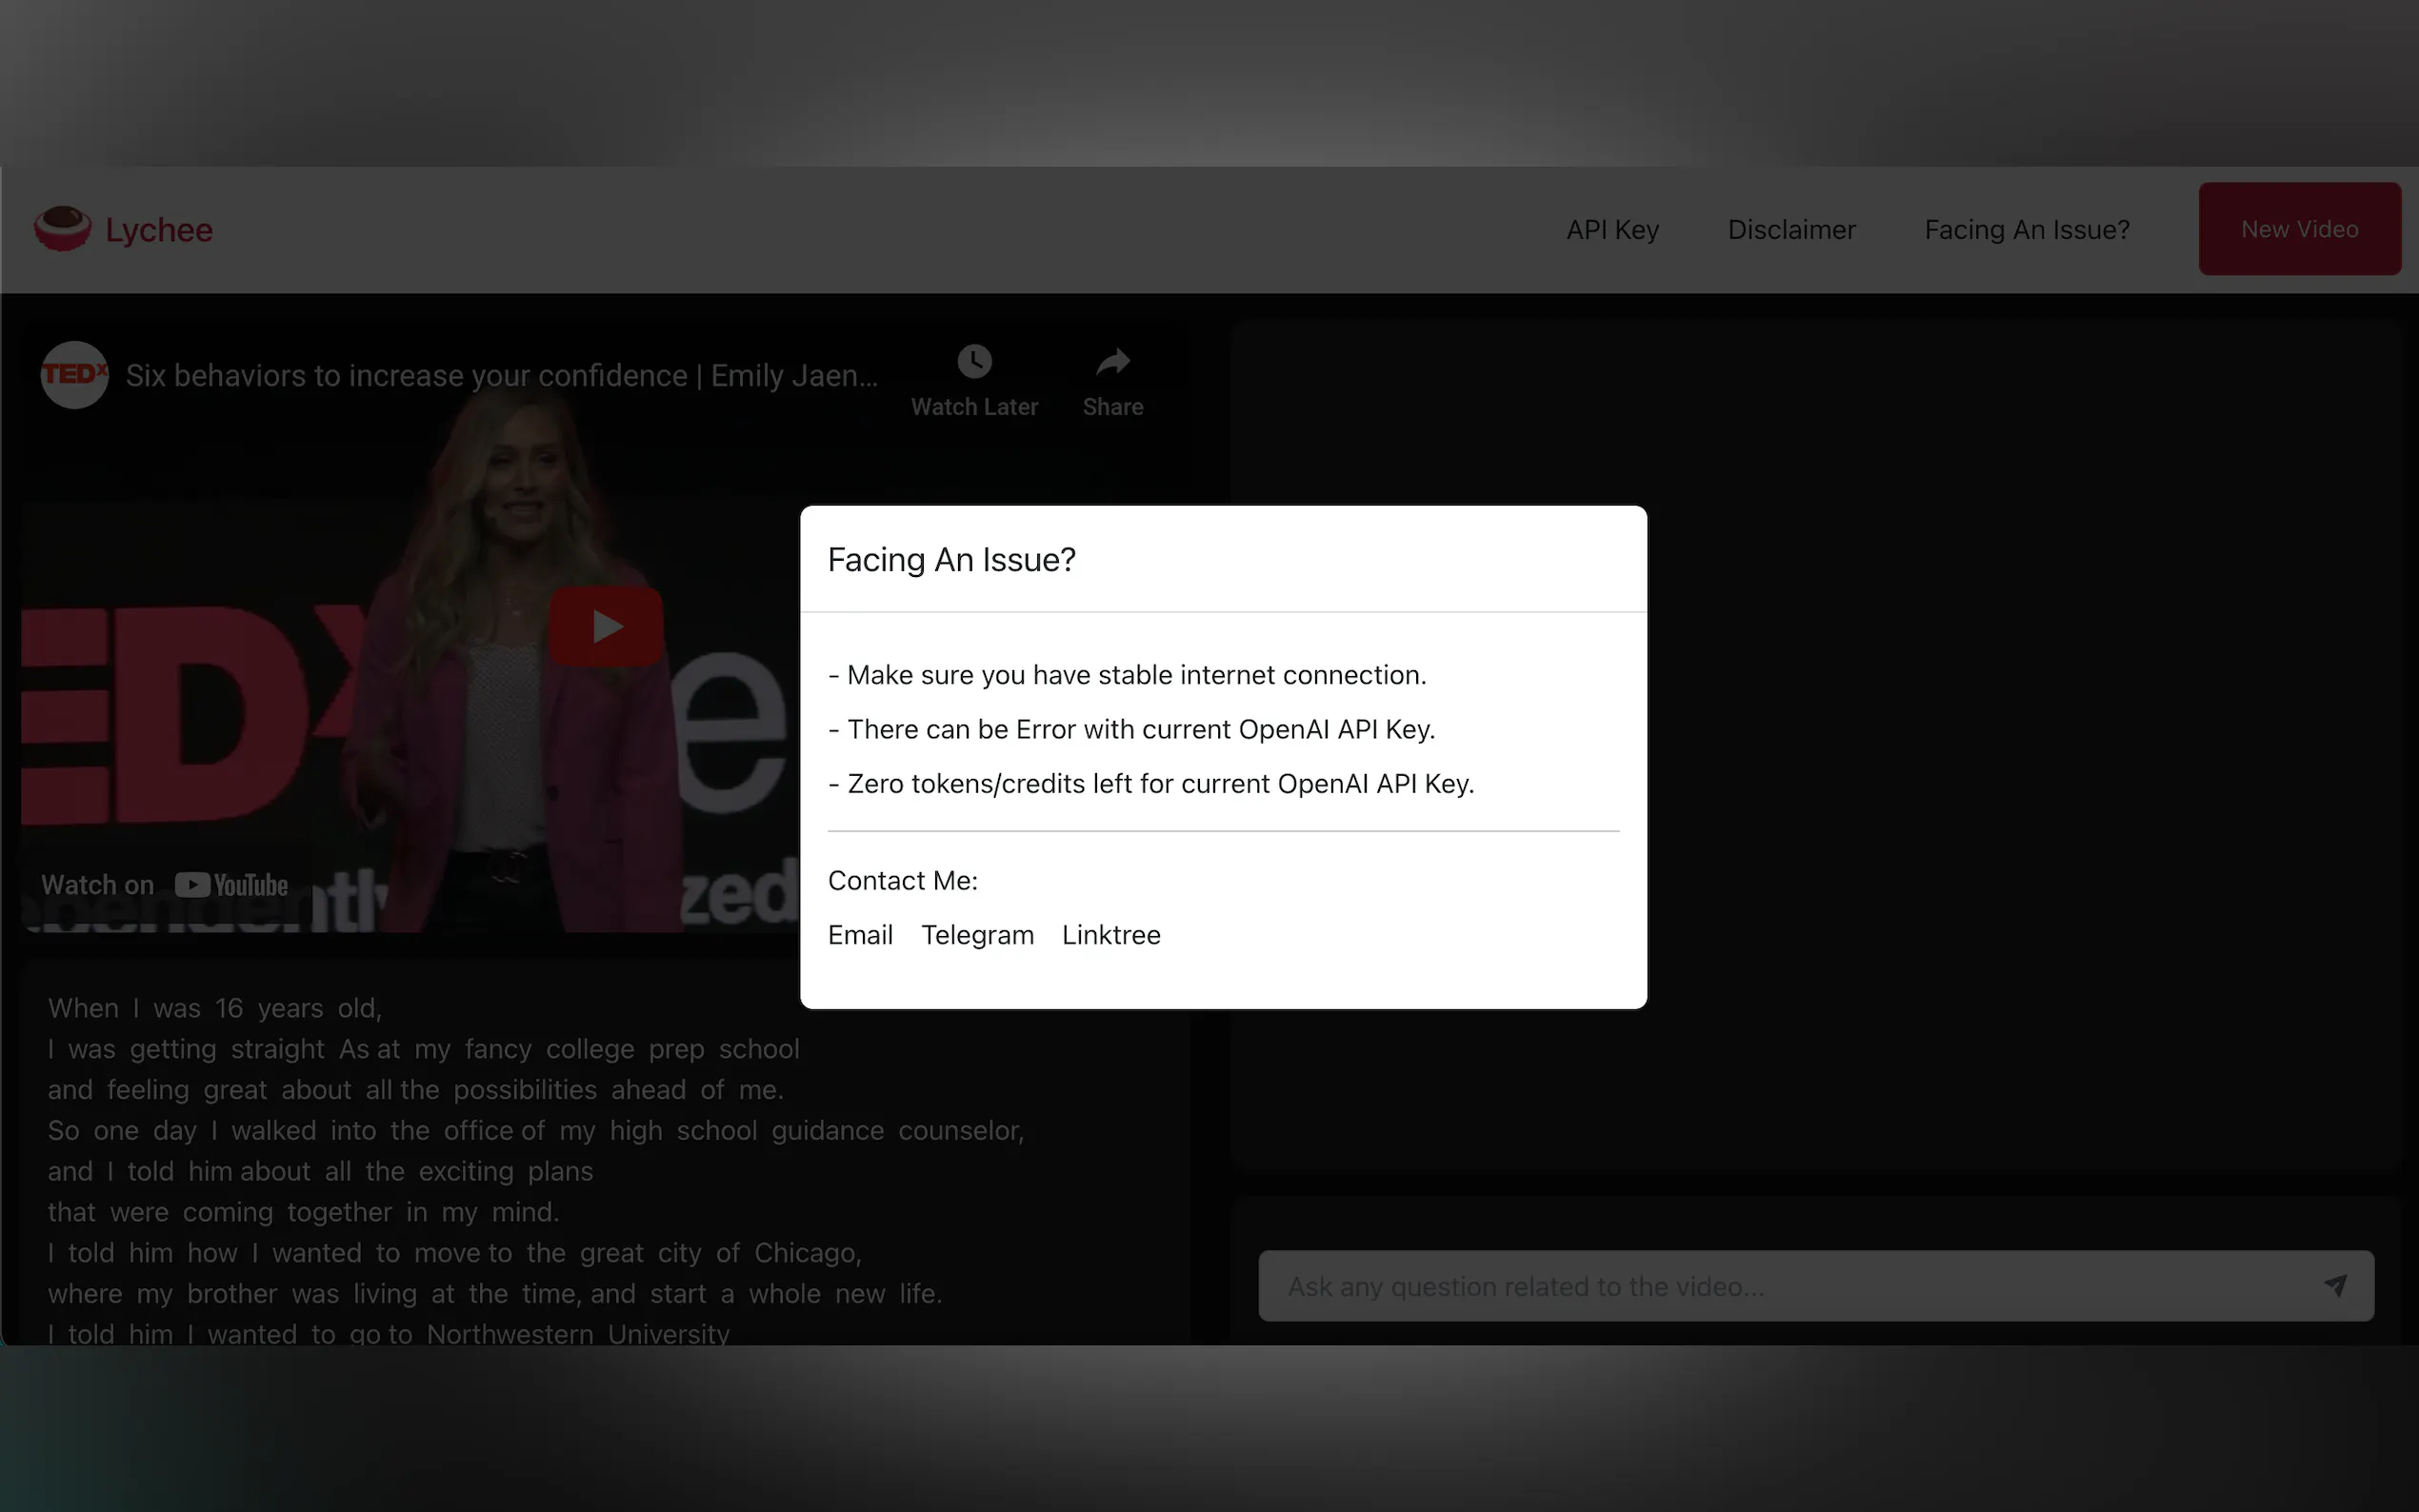The width and height of the screenshot is (2419, 1512).
Task: Click the Watch Later clock icon
Action: pyautogui.click(x=974, y=362)
